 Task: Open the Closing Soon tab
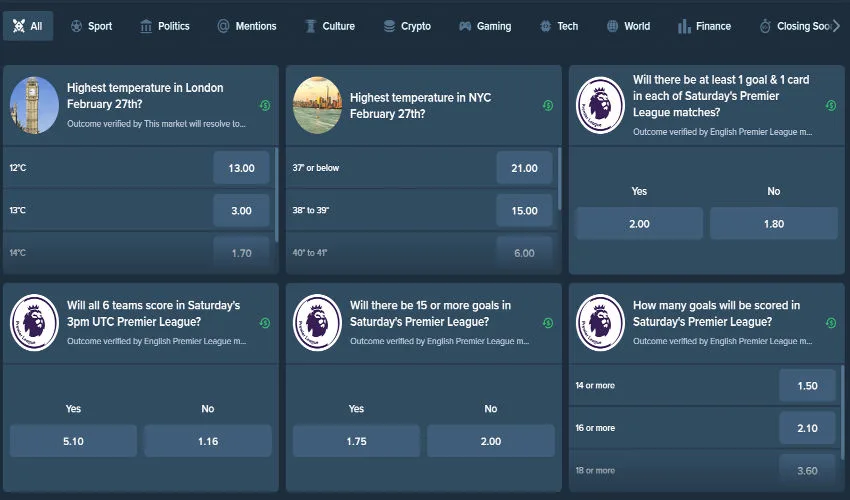pyautogui.click(x=795, y=26)
